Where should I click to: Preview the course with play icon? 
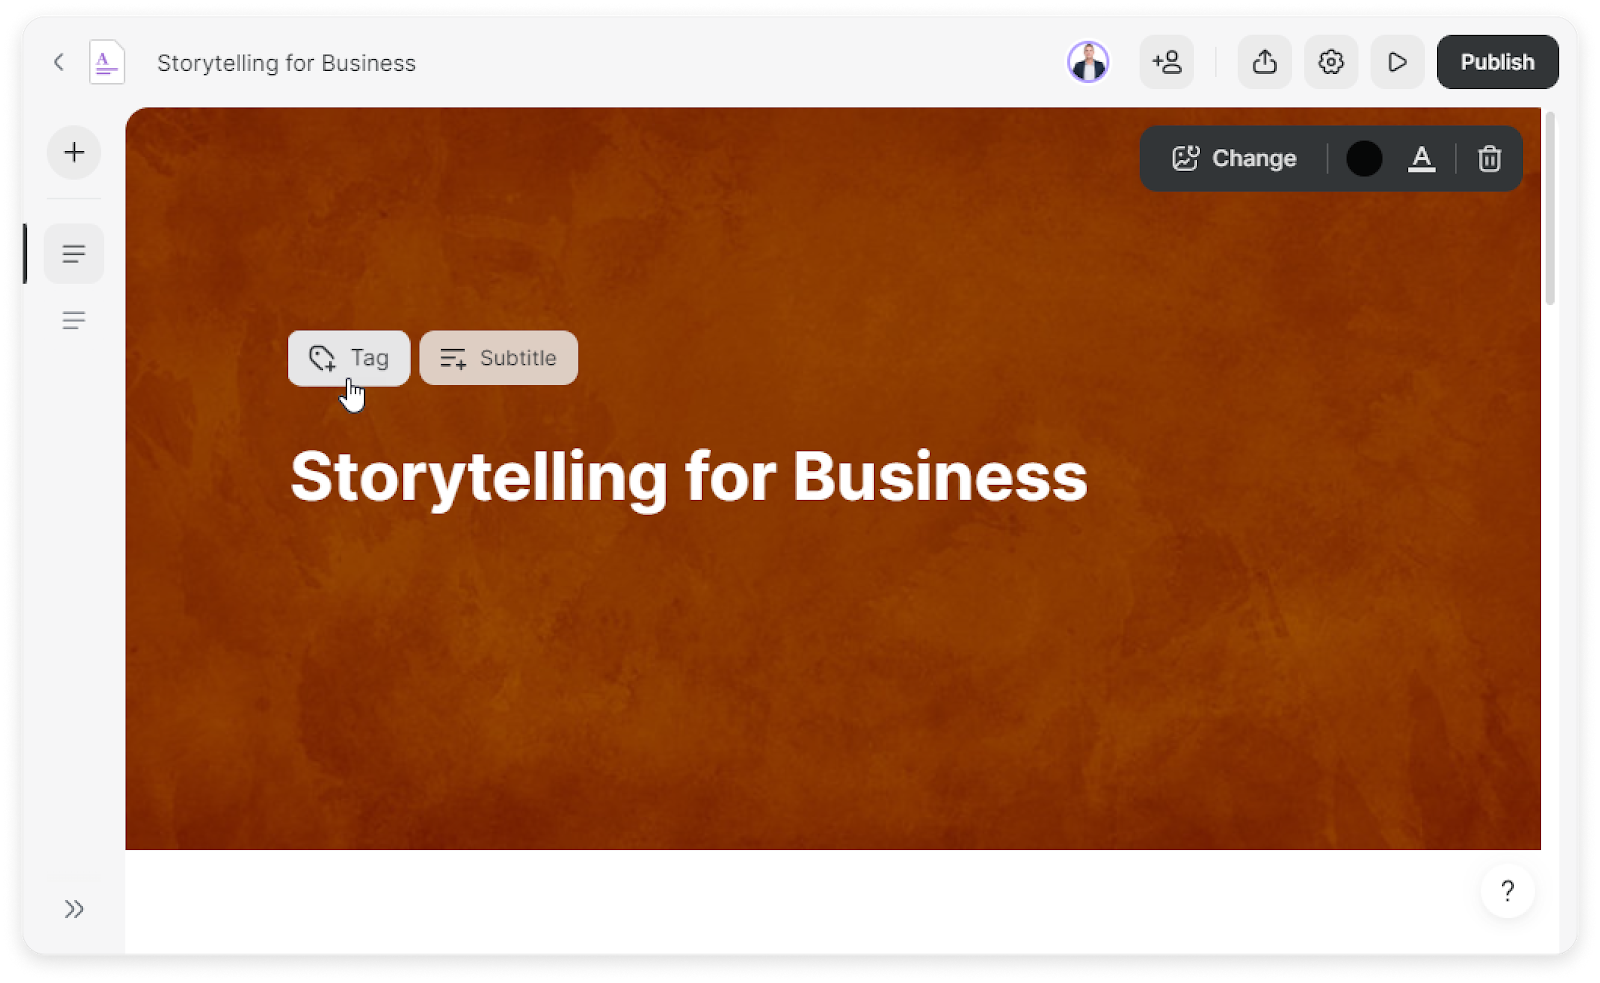tap(1397, 62)
